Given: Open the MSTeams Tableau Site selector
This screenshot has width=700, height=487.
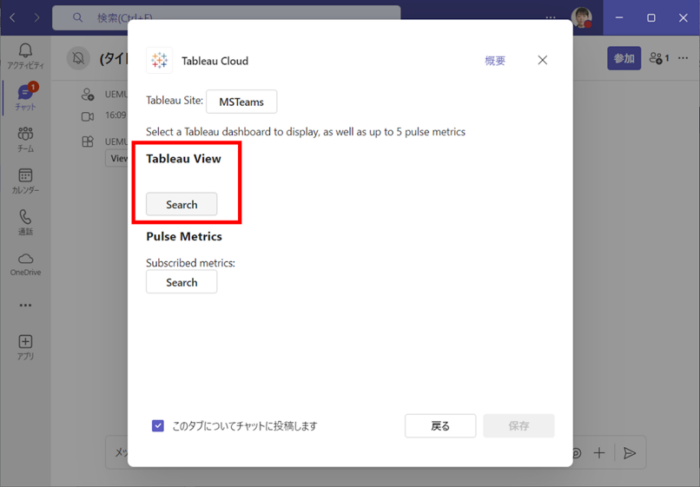Looking at the screenshot, I should [242, 102].
